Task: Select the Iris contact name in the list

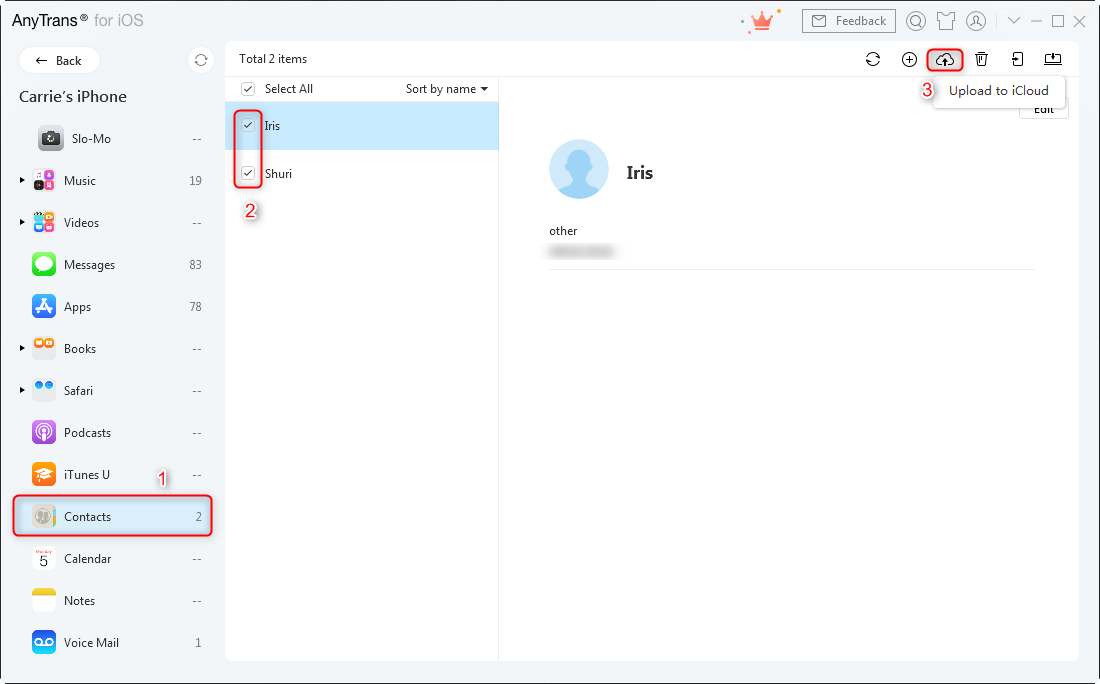Action: point(272,126)
